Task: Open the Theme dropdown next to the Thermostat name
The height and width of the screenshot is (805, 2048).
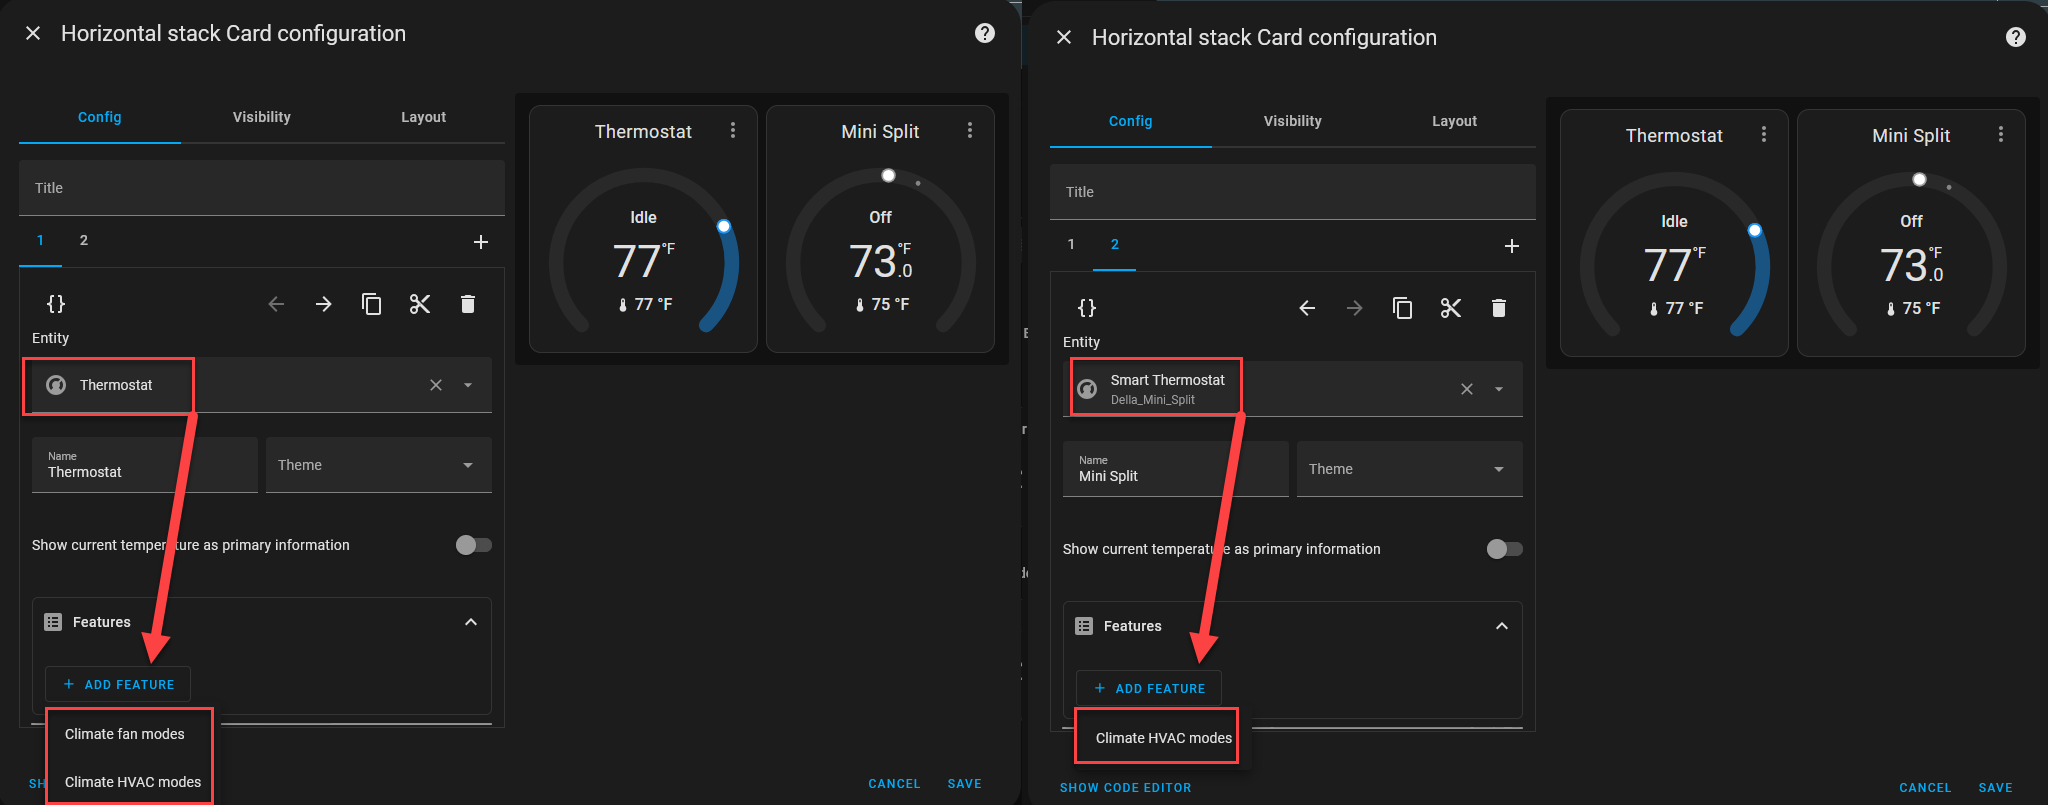Action: click(378, 465)
